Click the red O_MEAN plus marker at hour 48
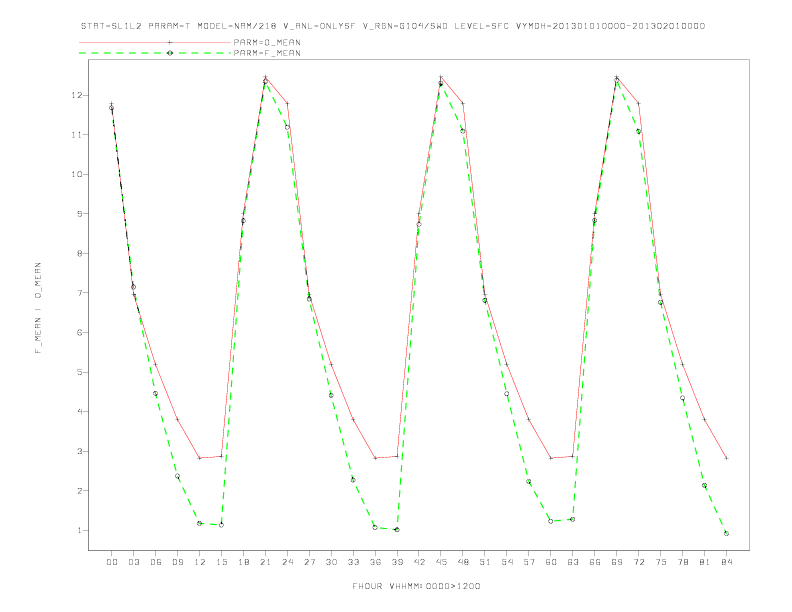The image size is (792, 612). pos(463,104)
